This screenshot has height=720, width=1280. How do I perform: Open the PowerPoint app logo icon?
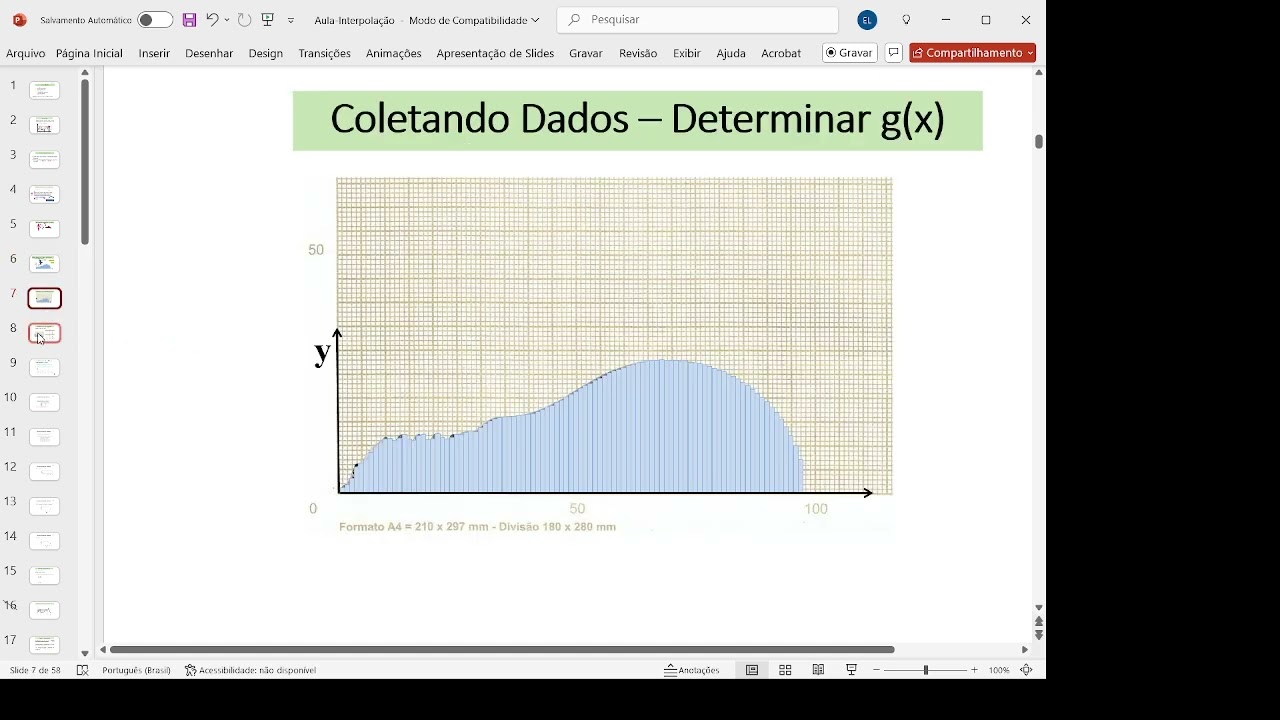pyautogui.click(x=19, y=20)
